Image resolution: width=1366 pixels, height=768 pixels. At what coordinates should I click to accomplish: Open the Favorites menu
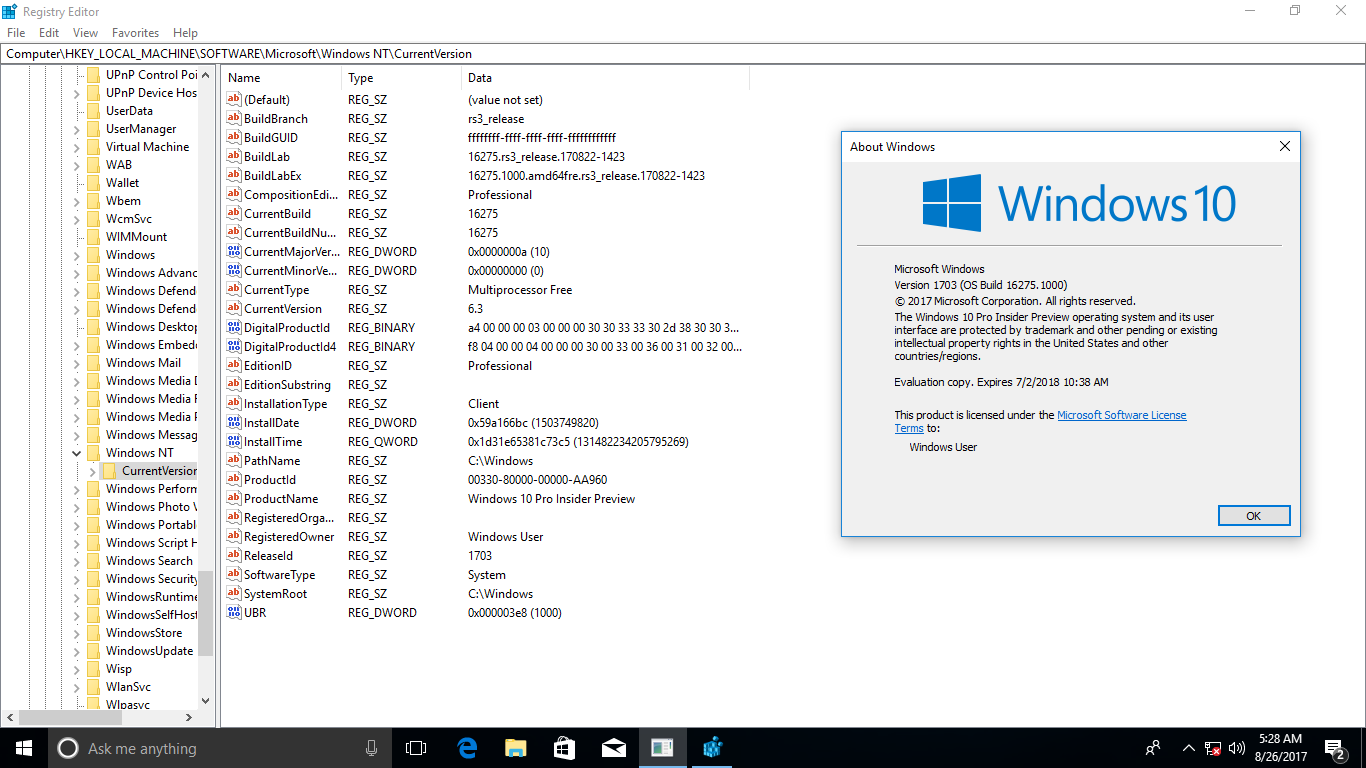pyautogui.click(x=135, y=33)
